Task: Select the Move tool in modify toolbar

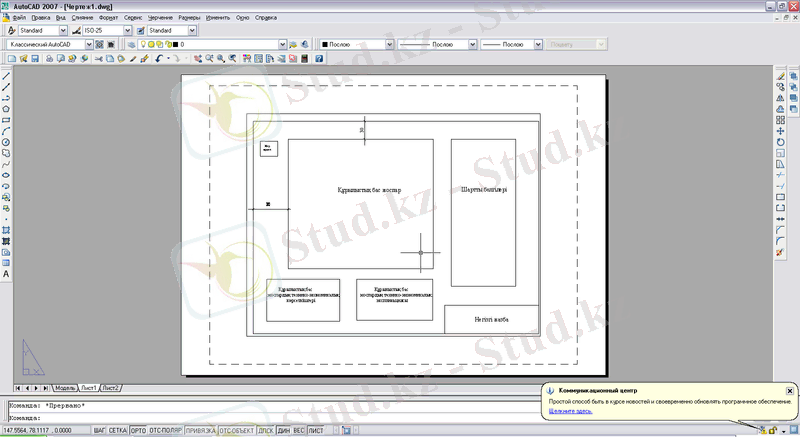Action: 780,131
